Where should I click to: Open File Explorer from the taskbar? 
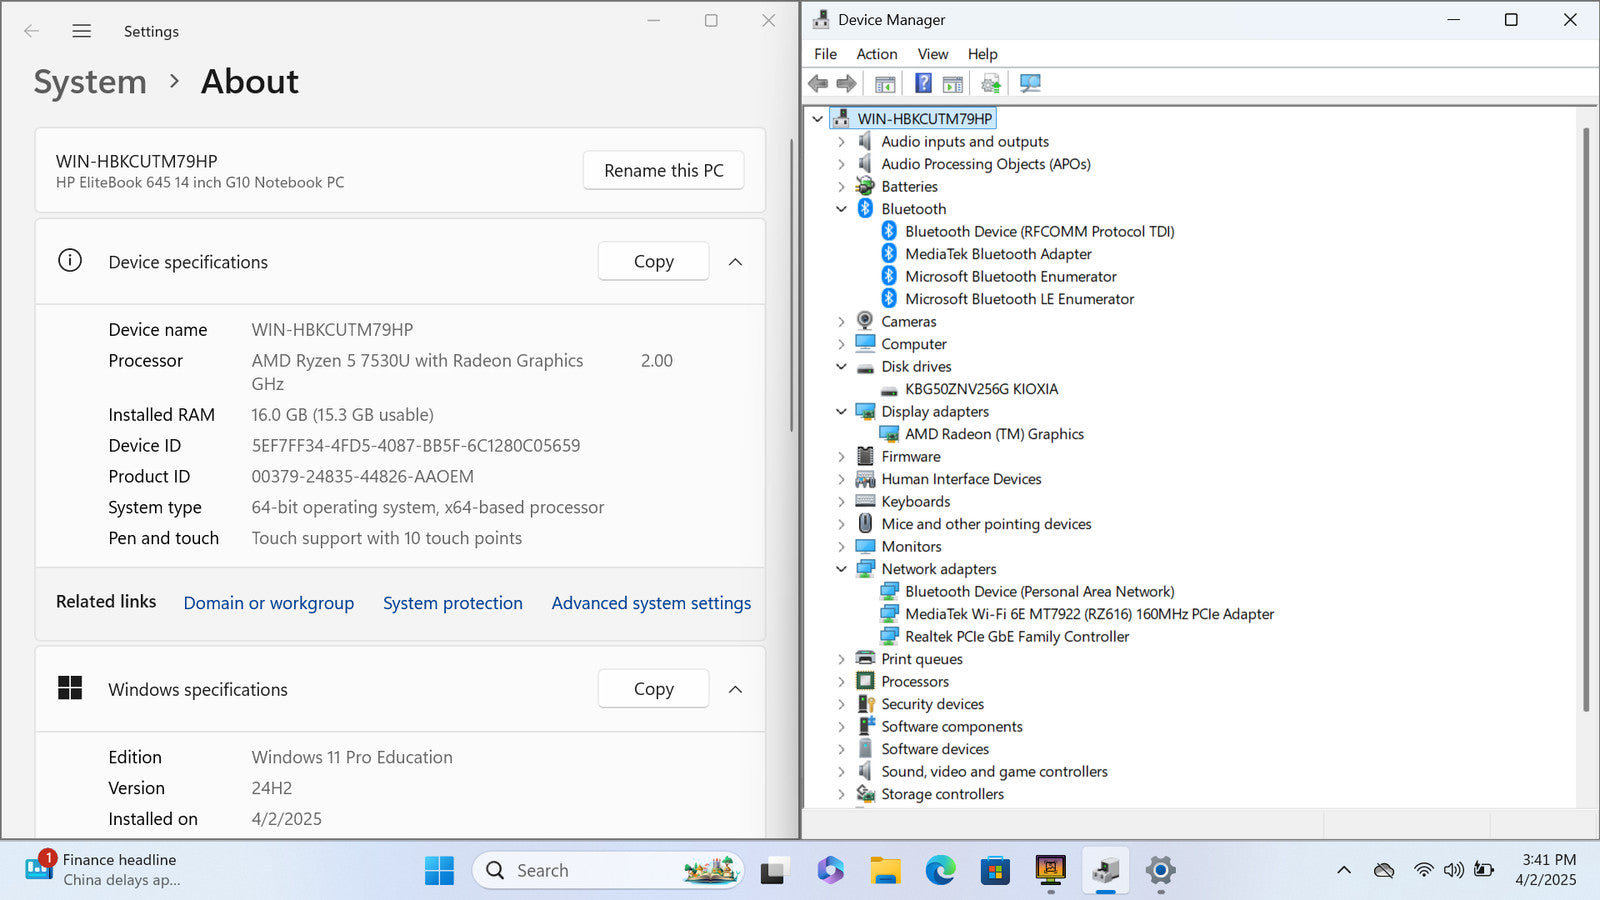click(885, 871)
